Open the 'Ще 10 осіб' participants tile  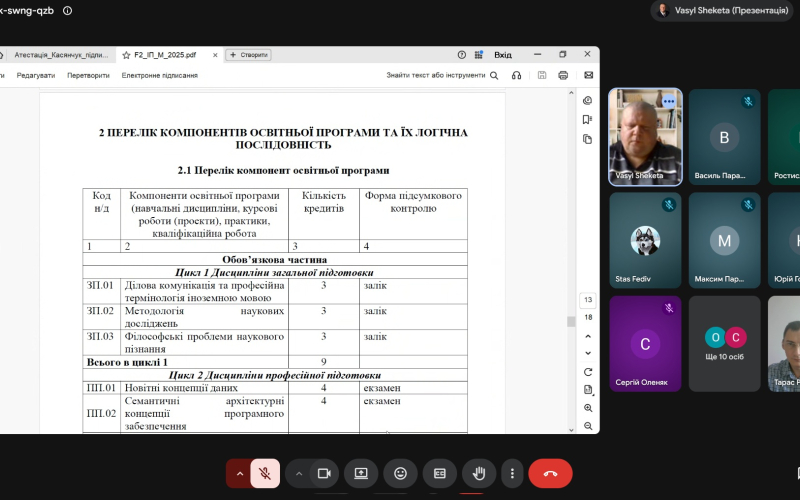pos(724,344)
